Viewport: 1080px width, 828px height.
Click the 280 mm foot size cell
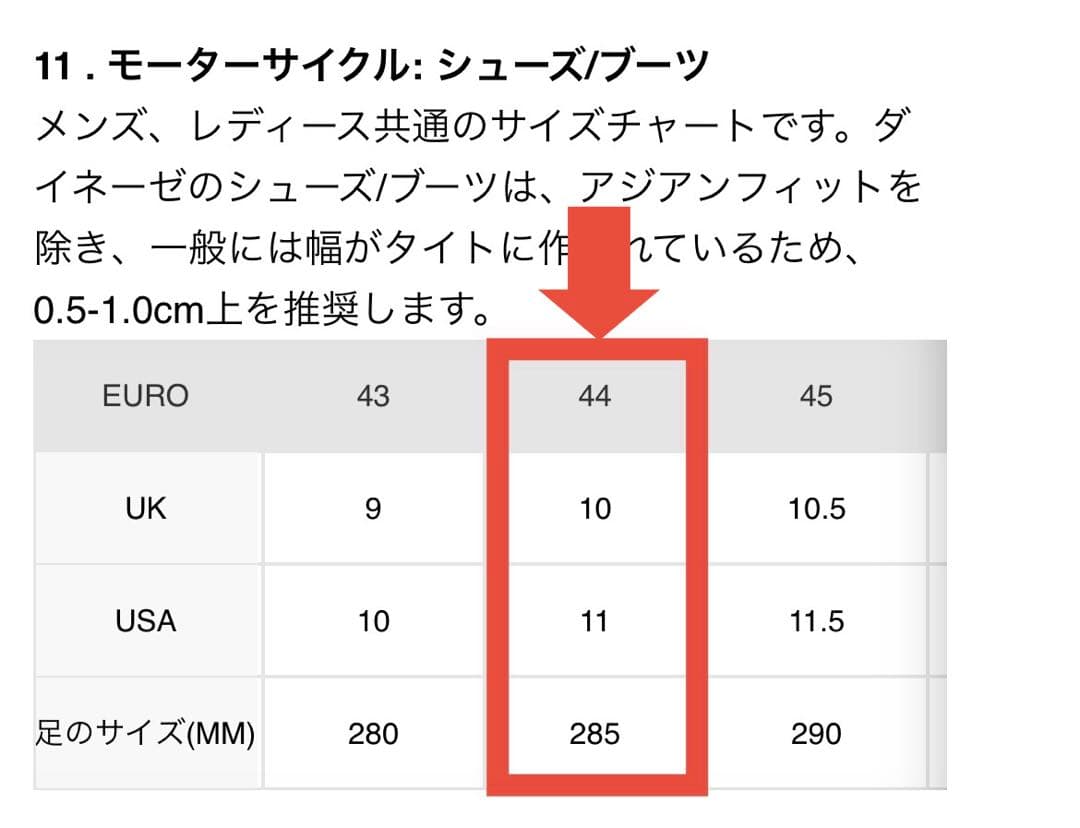[x=373, y=734]
